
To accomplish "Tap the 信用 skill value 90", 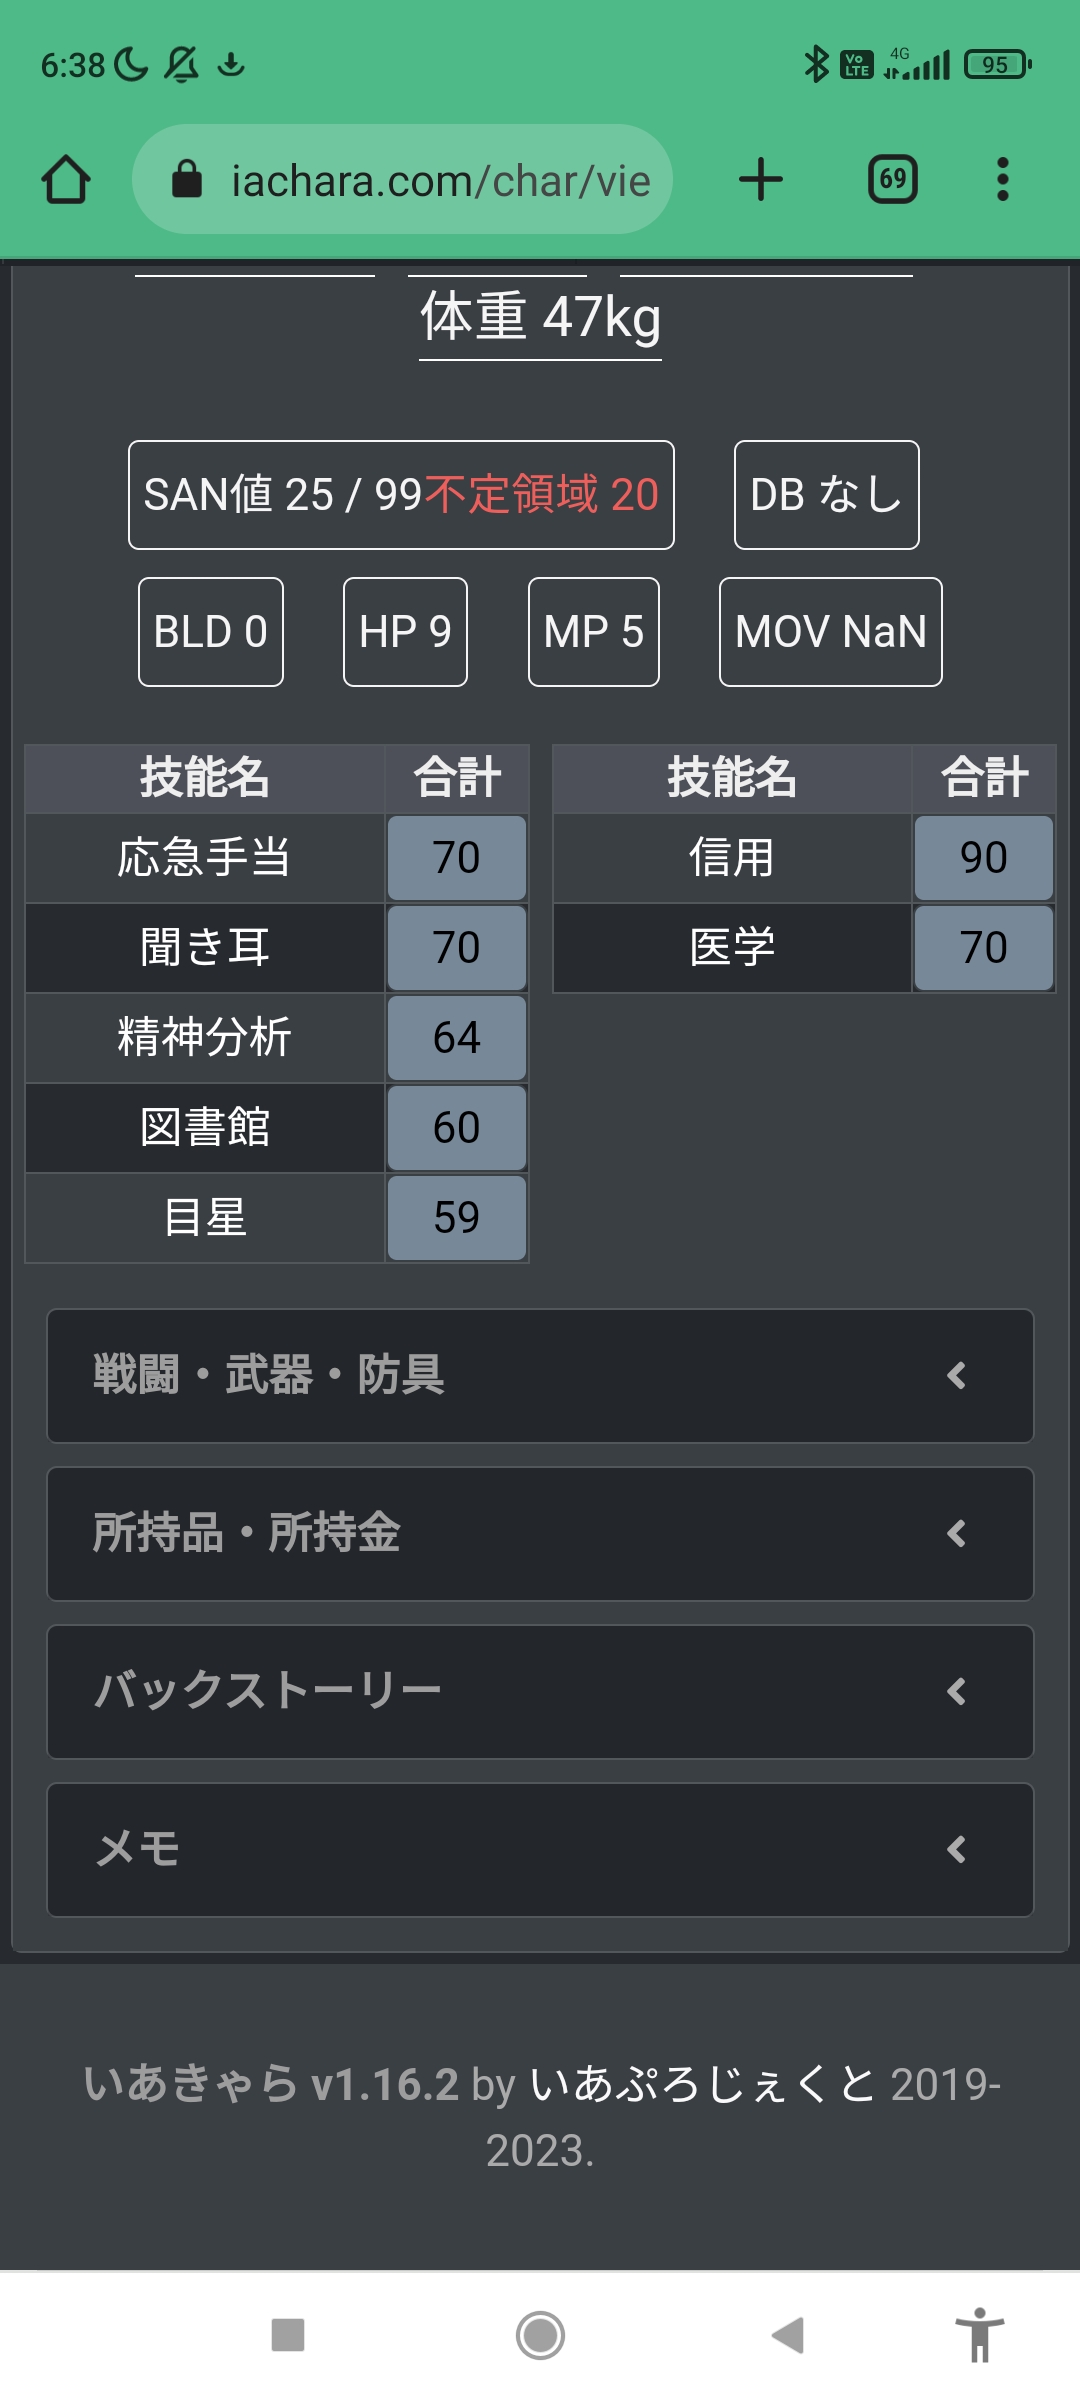I will point(984,858).
